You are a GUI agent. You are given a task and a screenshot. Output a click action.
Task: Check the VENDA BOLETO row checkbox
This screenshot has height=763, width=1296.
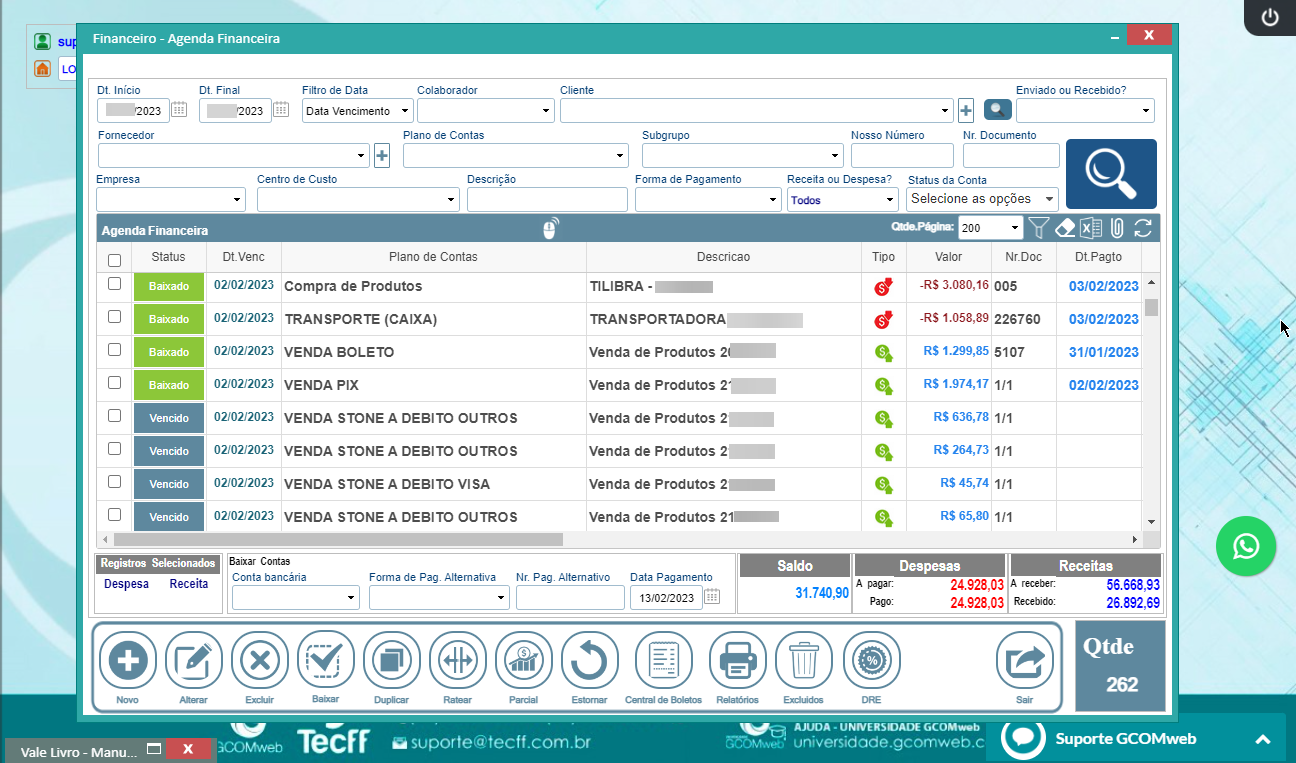click(x=114, y=350)
